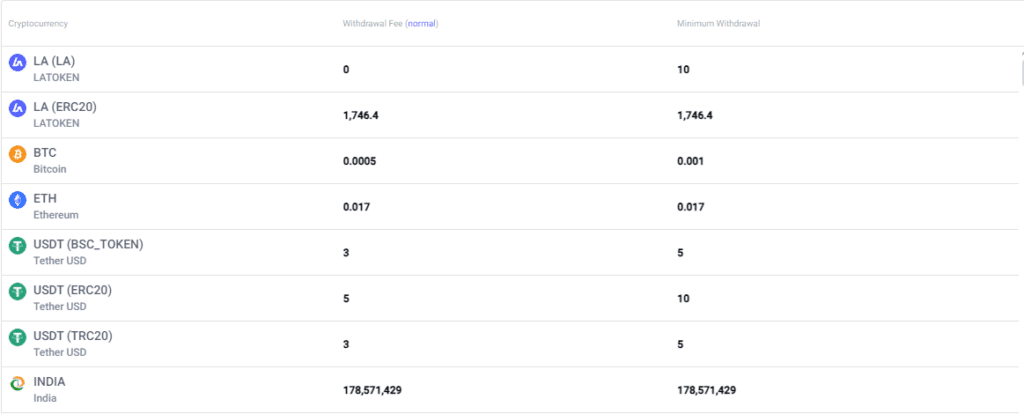Image resolution: width=1024 pixels, height=414 pixels.
Task: Click the USDT (BSC_TOKEN) minimum withdrawal 5
Action: point(680,253)
